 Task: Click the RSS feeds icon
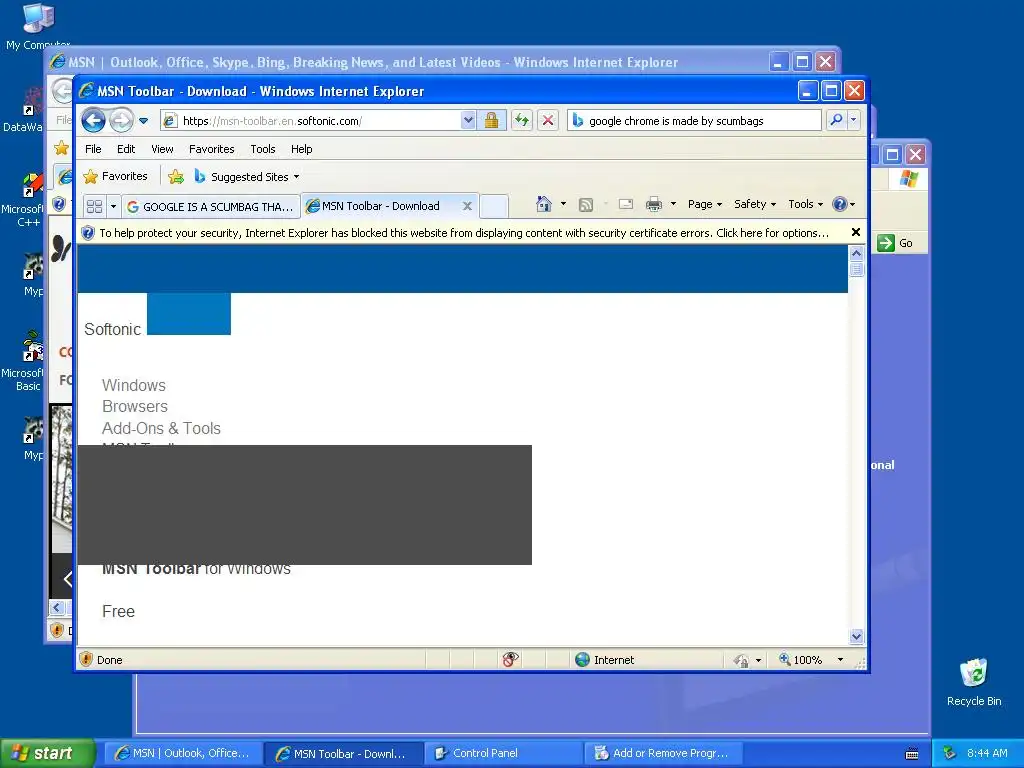(586, 204)
